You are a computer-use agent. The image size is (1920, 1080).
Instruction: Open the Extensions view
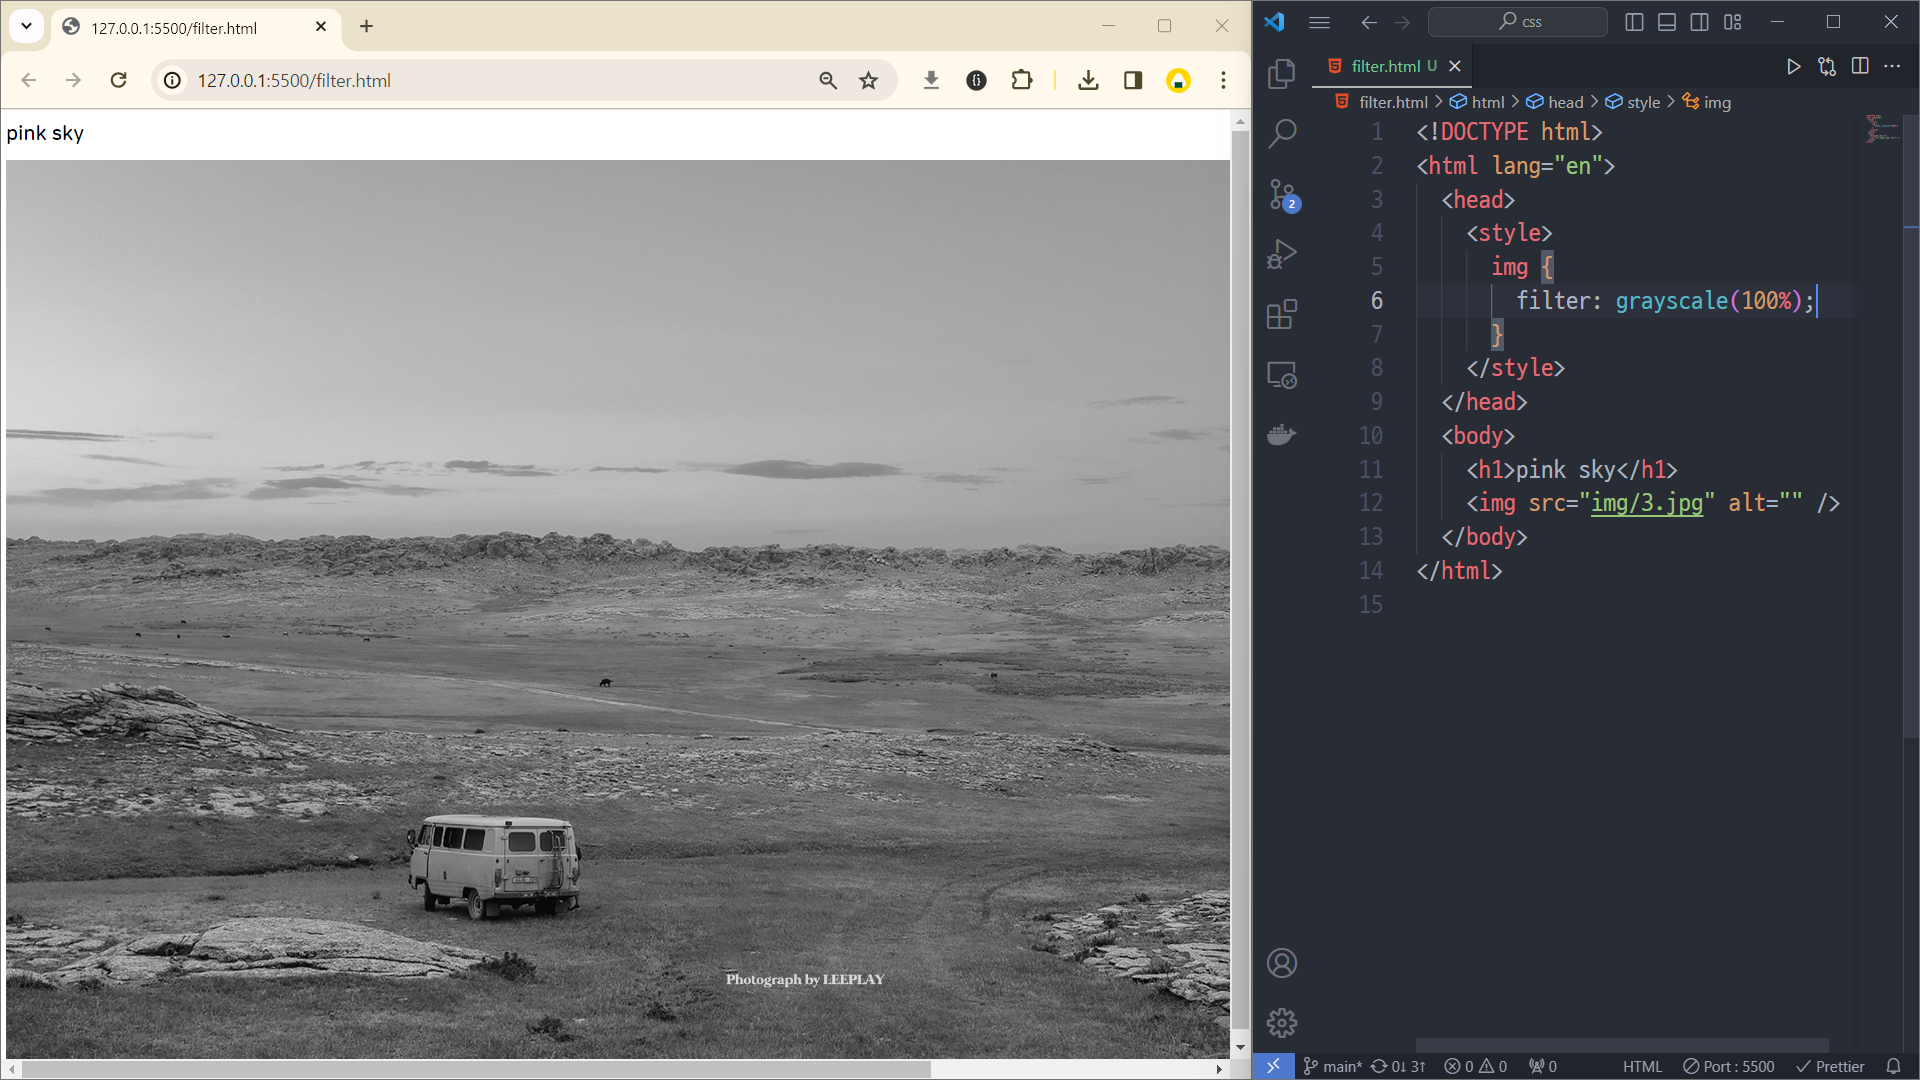coord(1281,314)
